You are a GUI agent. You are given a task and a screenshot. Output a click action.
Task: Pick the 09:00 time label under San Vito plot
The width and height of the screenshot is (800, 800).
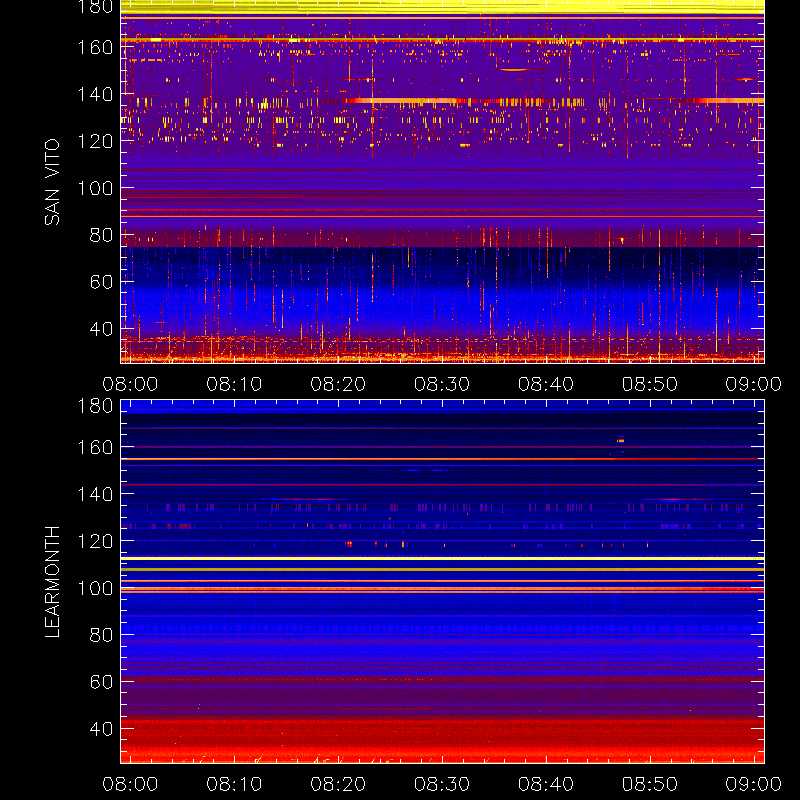point(754,384)
